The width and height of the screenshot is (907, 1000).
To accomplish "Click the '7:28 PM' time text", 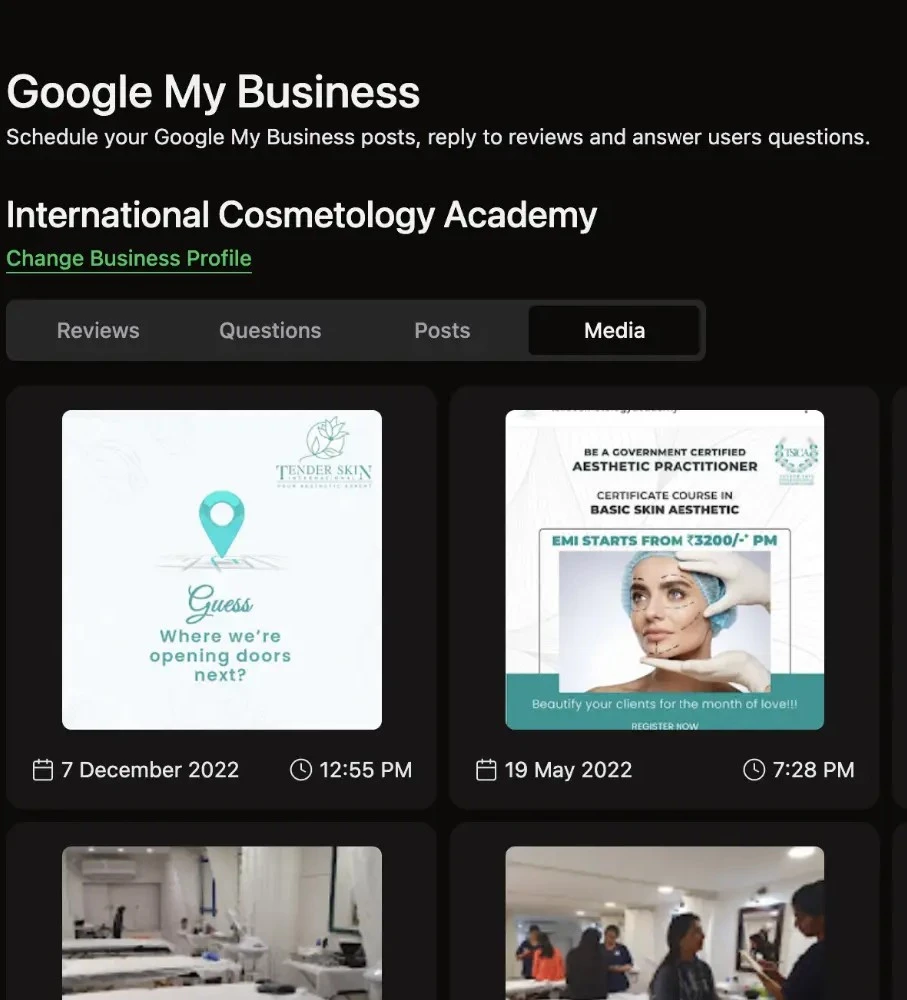I will (x=813, y=770).
